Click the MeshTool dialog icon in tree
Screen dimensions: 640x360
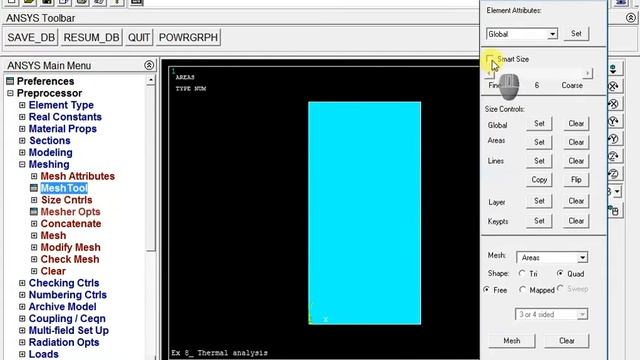[34, 188]
